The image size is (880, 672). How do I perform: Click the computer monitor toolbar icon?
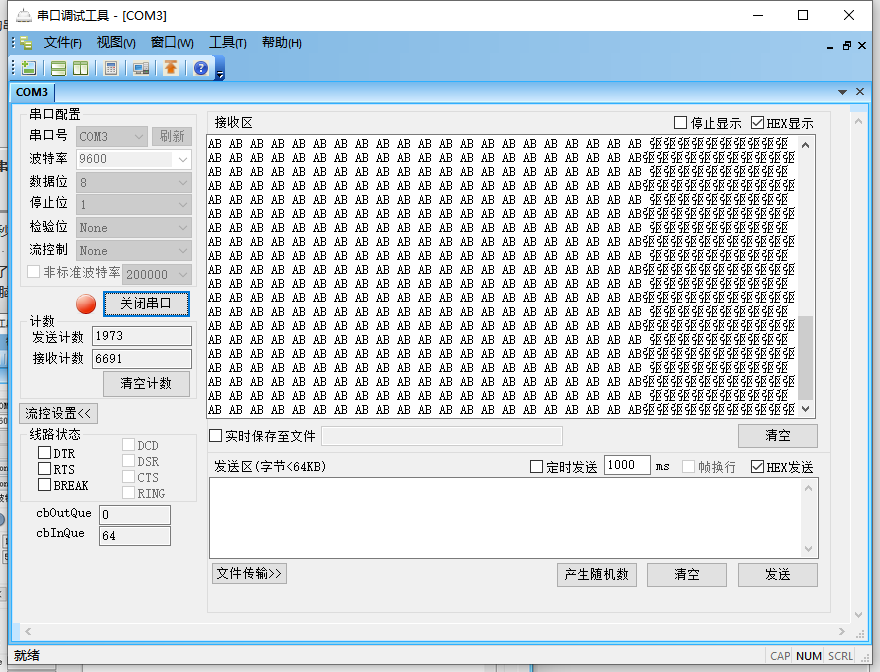point(141,68)
